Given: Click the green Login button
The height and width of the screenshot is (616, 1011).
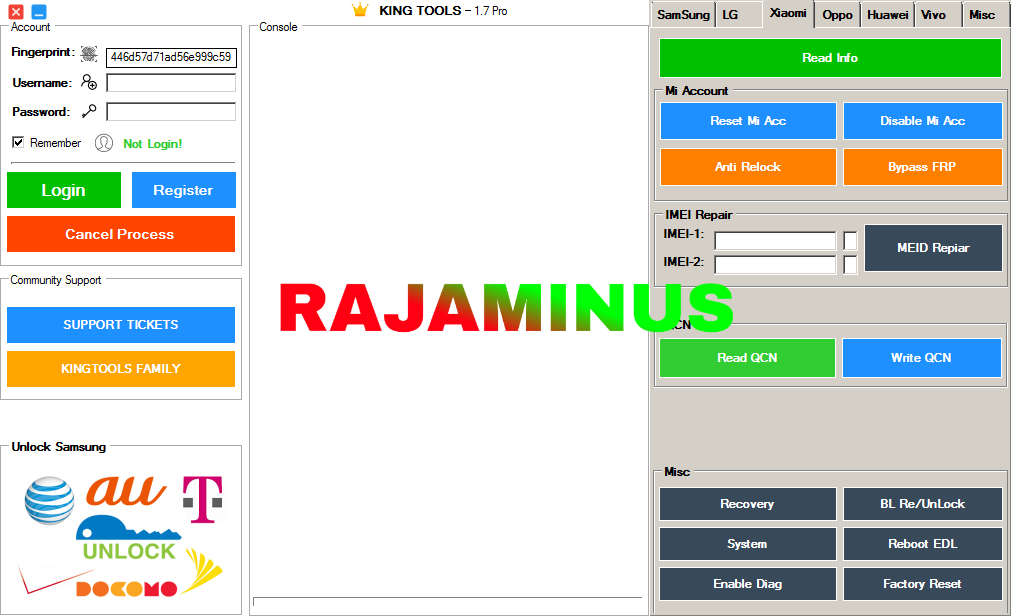Looking at the screenshot, I should click(64, 190).
